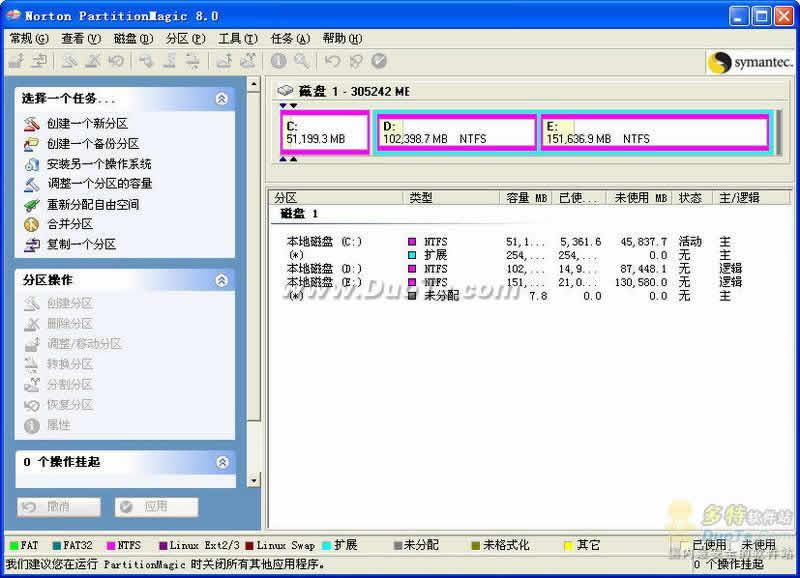Click the 创建一个新分区 task icon
This screenshot has width=800, height=578.
pyautogui.click(x=32, y=123)
